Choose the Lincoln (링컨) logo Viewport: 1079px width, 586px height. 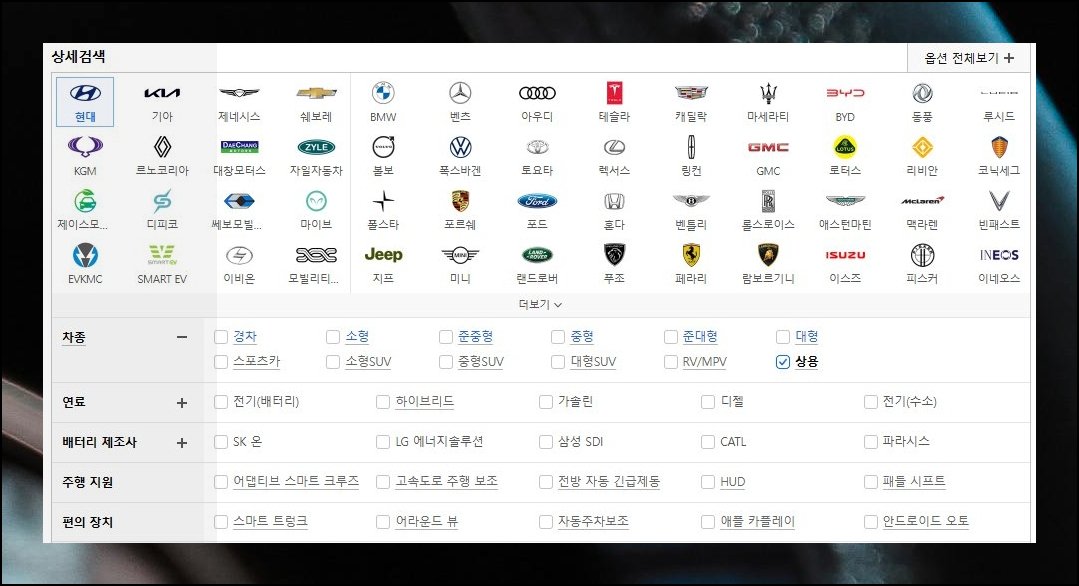[x=692, y=146]
